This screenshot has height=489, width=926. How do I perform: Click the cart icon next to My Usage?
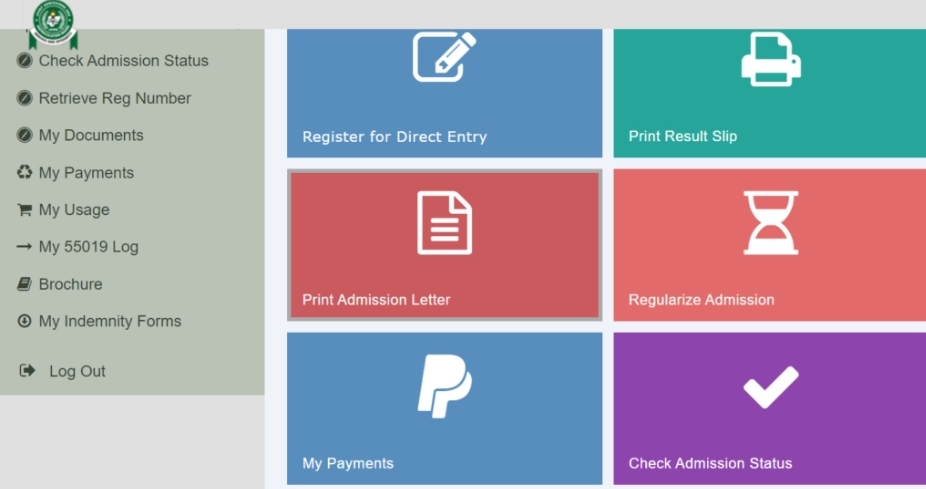[24, 210]
